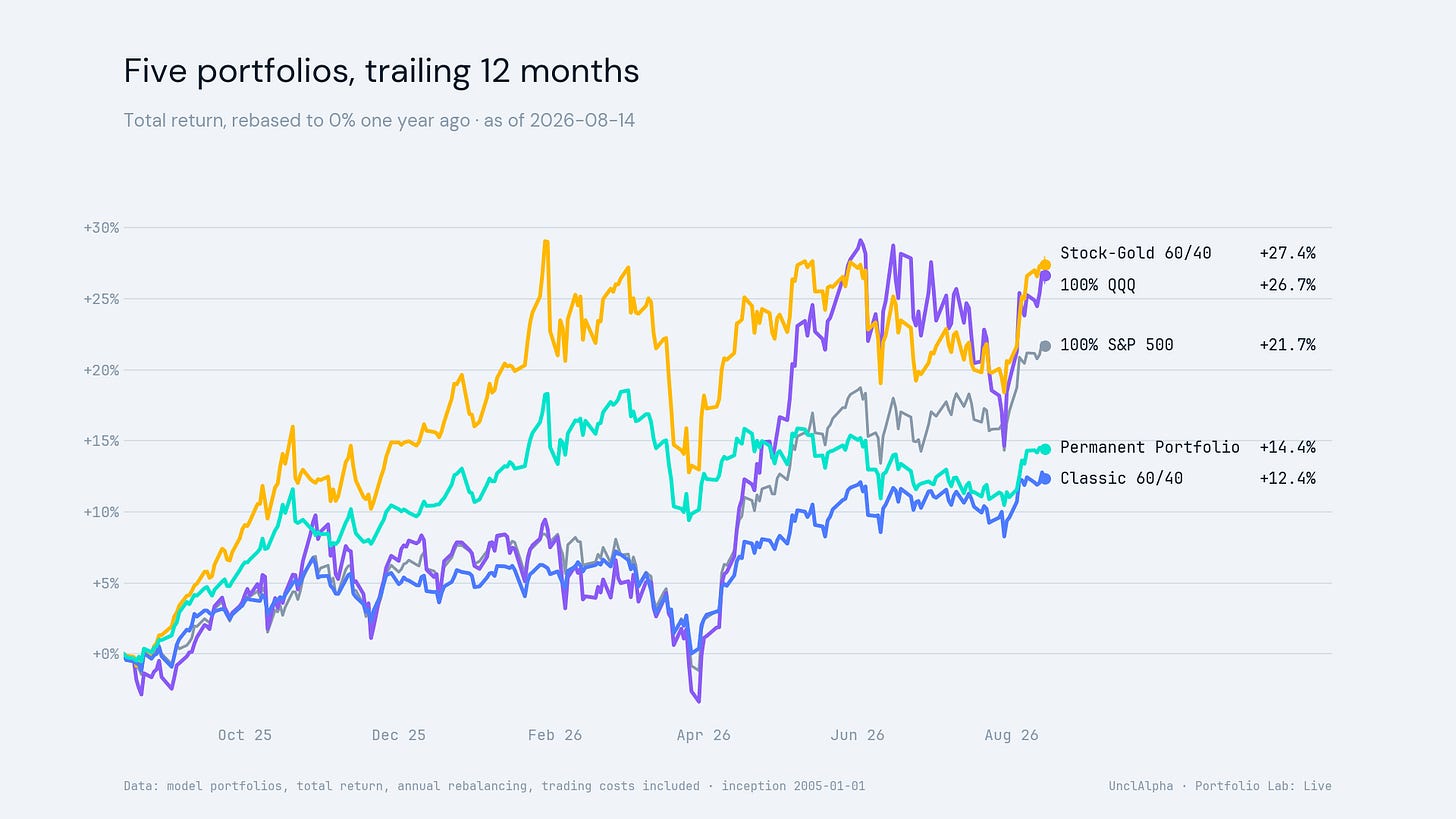This screenshot has width=1456, height=819.
Task: Select the Permanent Portfolio series label
Action: click(1149, 447)
